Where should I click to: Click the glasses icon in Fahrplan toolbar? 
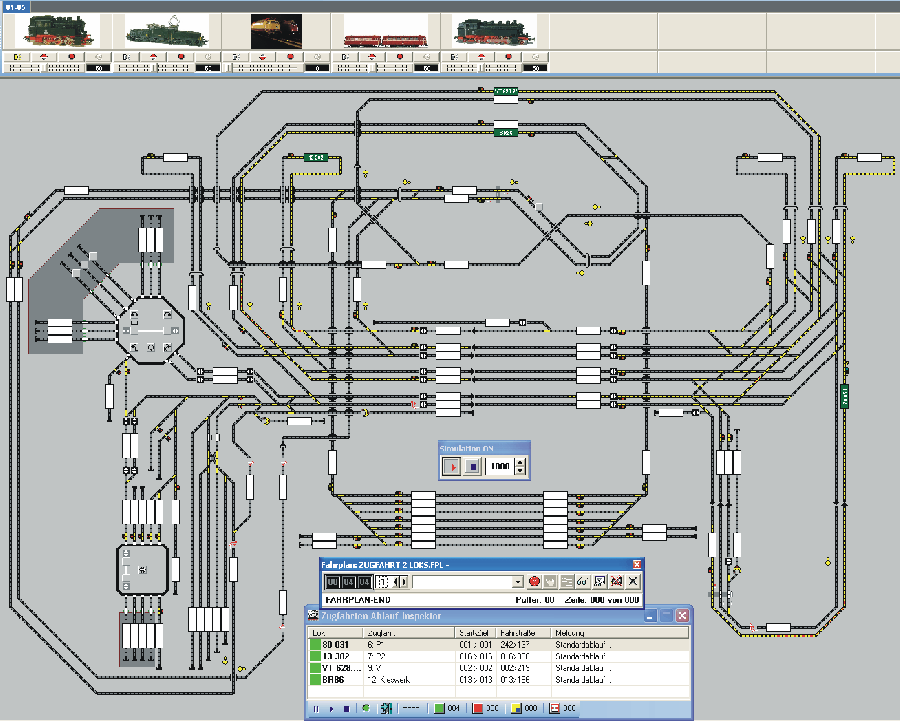581,581
